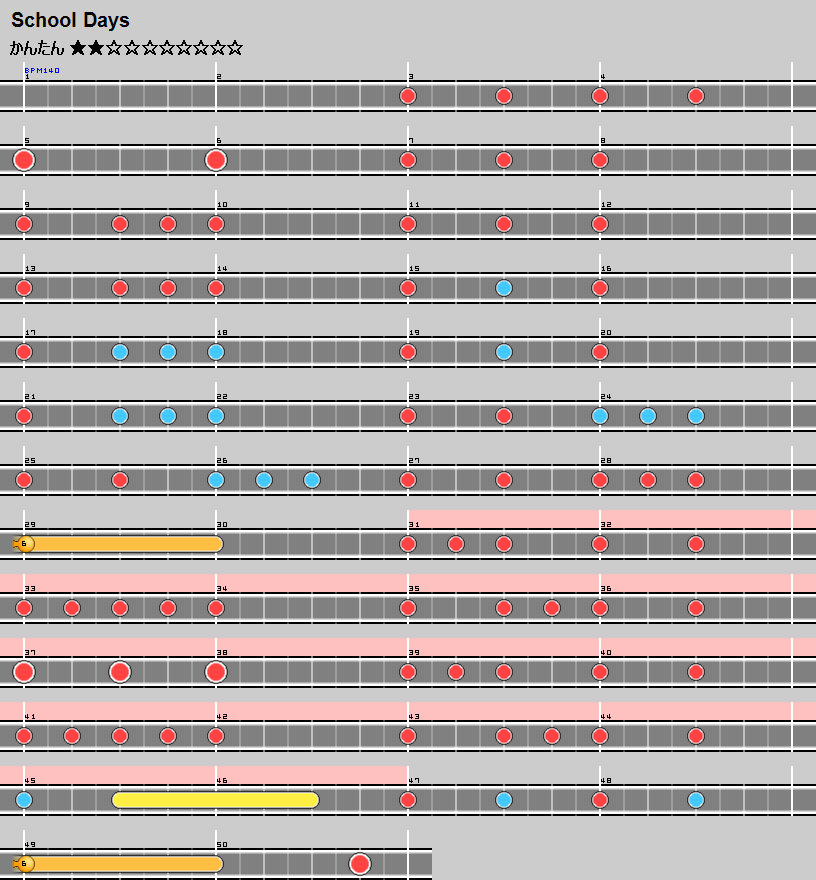The height and width of the screenshot is (880, 816).
Task: Click measure number 27 label
Action: [x=414, y=461]
